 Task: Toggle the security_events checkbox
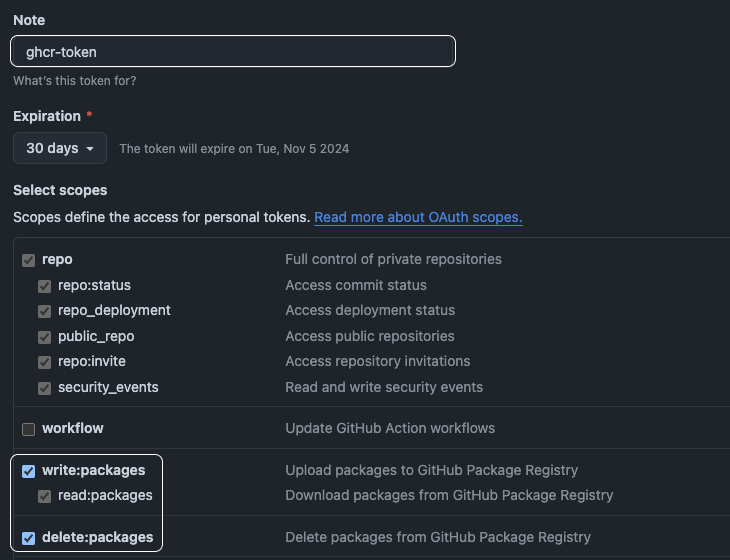44,388
